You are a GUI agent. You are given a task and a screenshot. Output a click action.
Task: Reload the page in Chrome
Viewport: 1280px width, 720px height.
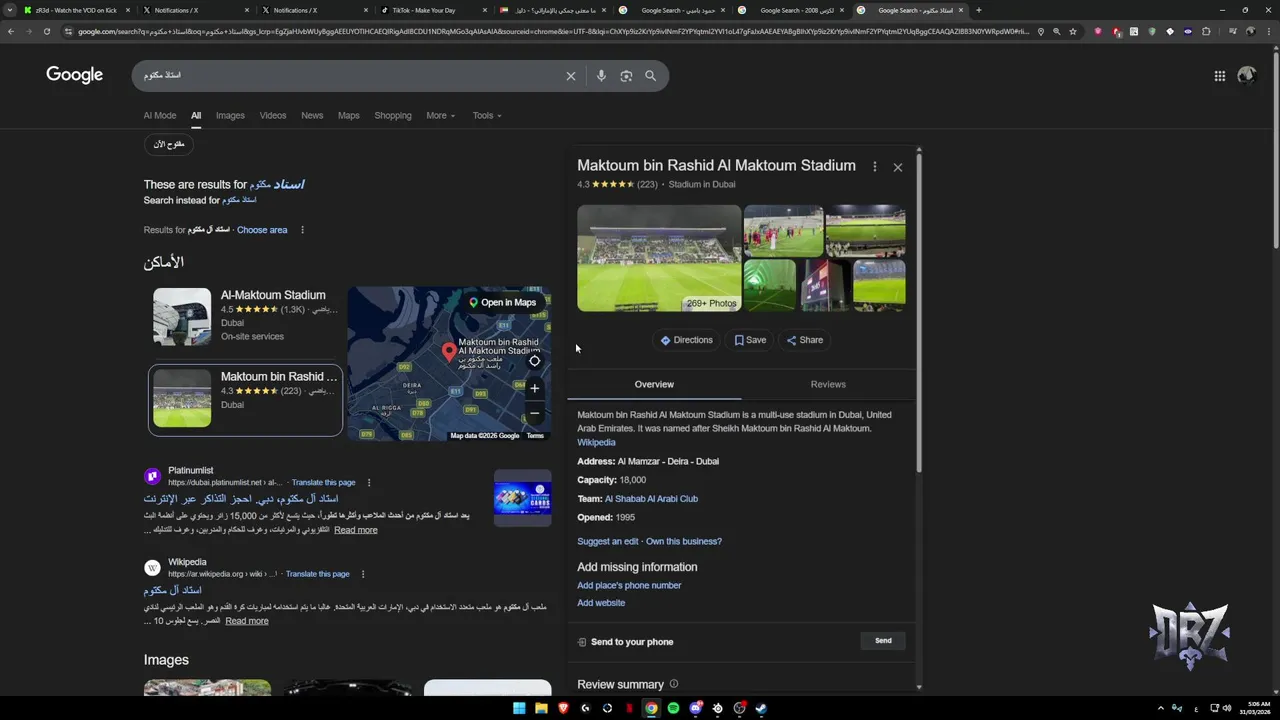click(x=46, y=31)
